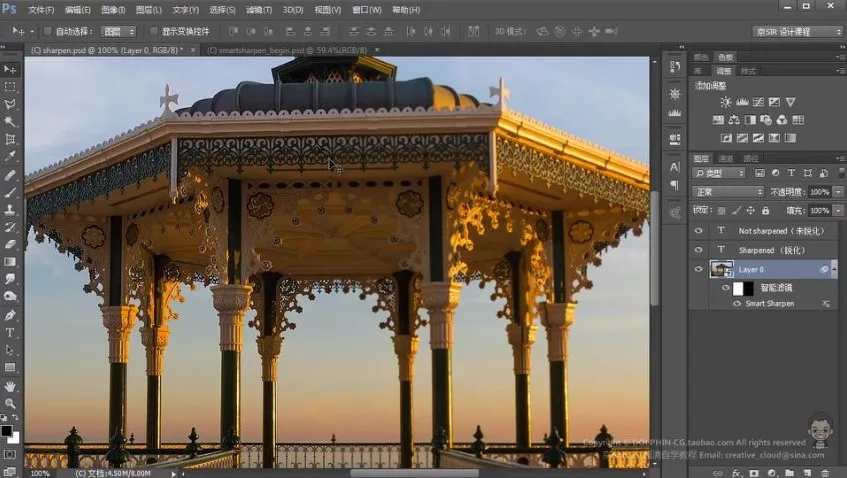Image resolution: width=847 pixels, height=478 pixels.
Task: Select the Move tool in the toolbox
Action: (10, 69)
